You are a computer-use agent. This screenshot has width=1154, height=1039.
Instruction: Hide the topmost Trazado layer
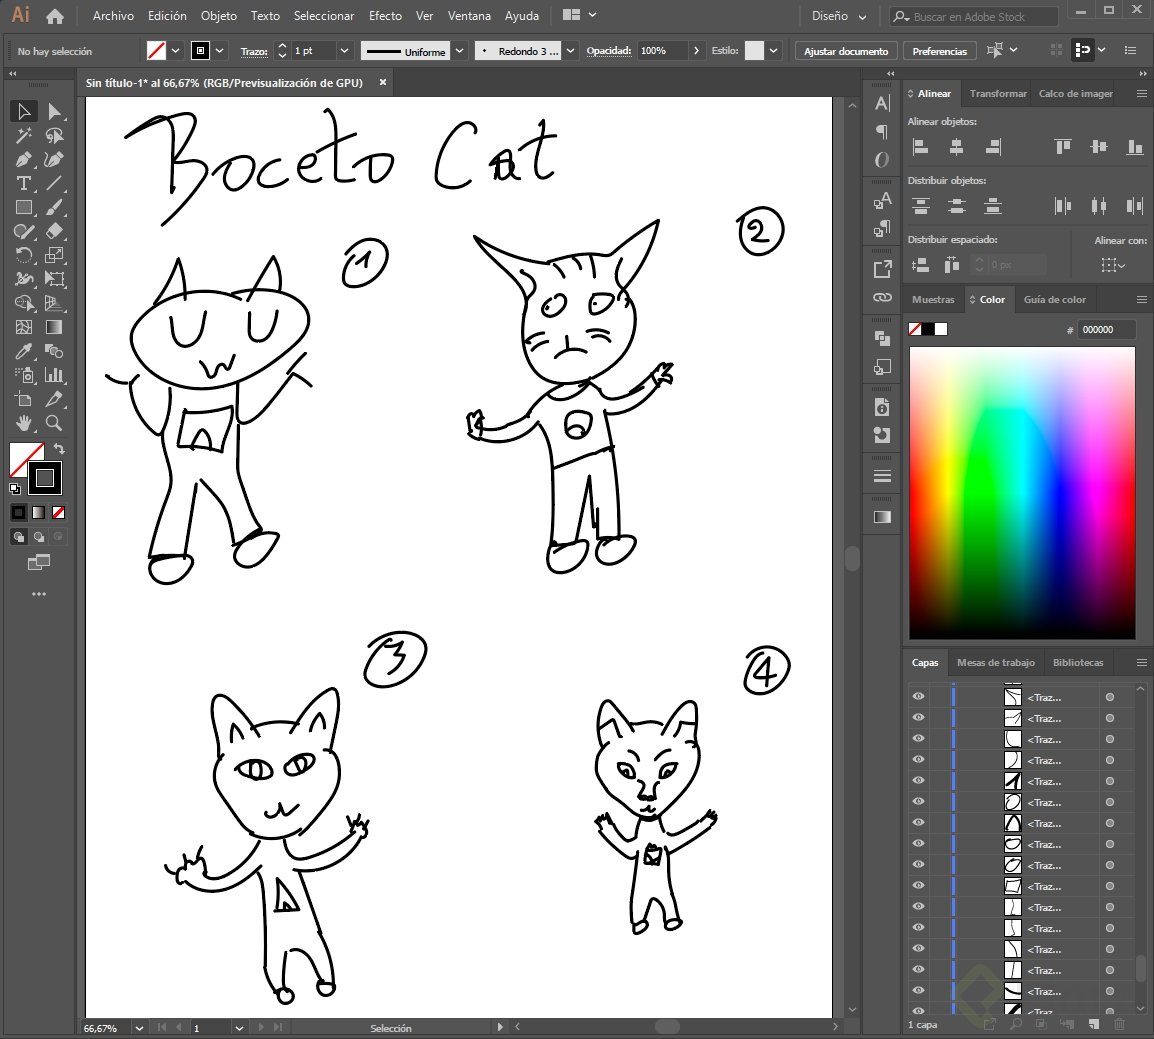pos(918,696)
